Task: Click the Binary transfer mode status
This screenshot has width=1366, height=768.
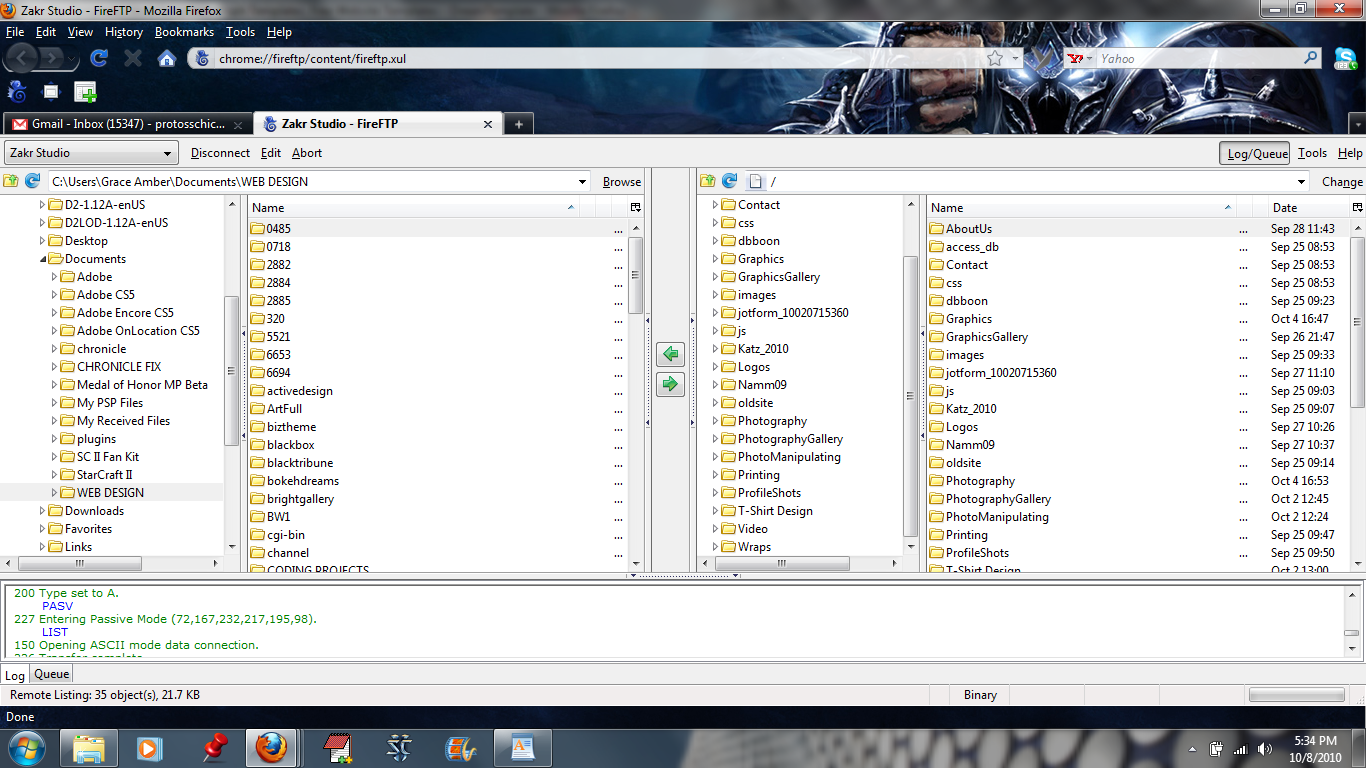Action: pyautogui.click(x=980, y=695)
